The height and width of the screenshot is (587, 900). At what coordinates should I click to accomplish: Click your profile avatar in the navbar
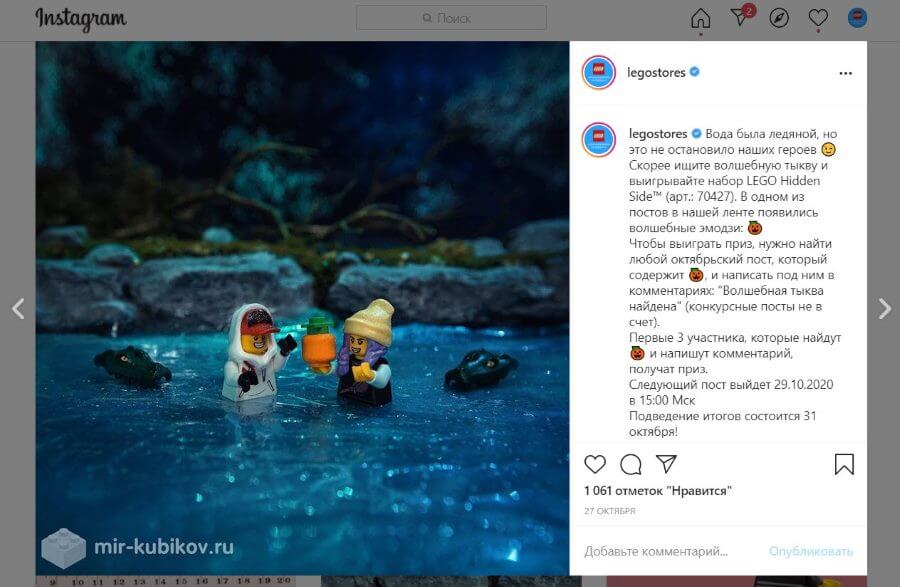858,16
